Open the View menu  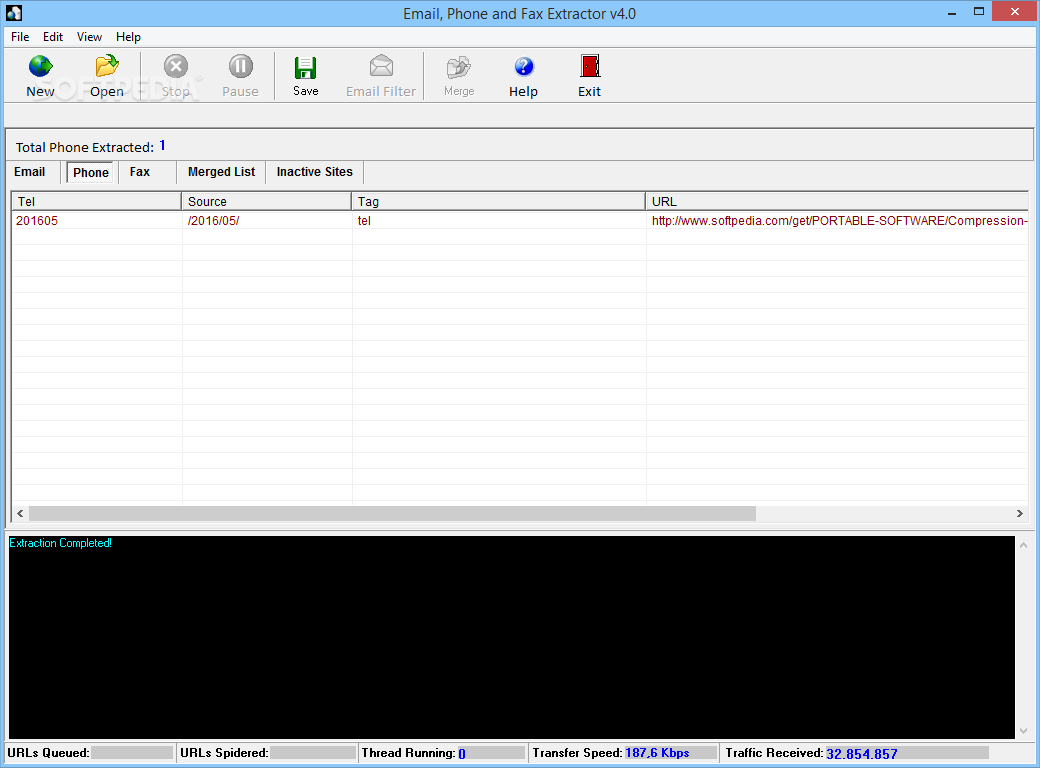[89, 37]
